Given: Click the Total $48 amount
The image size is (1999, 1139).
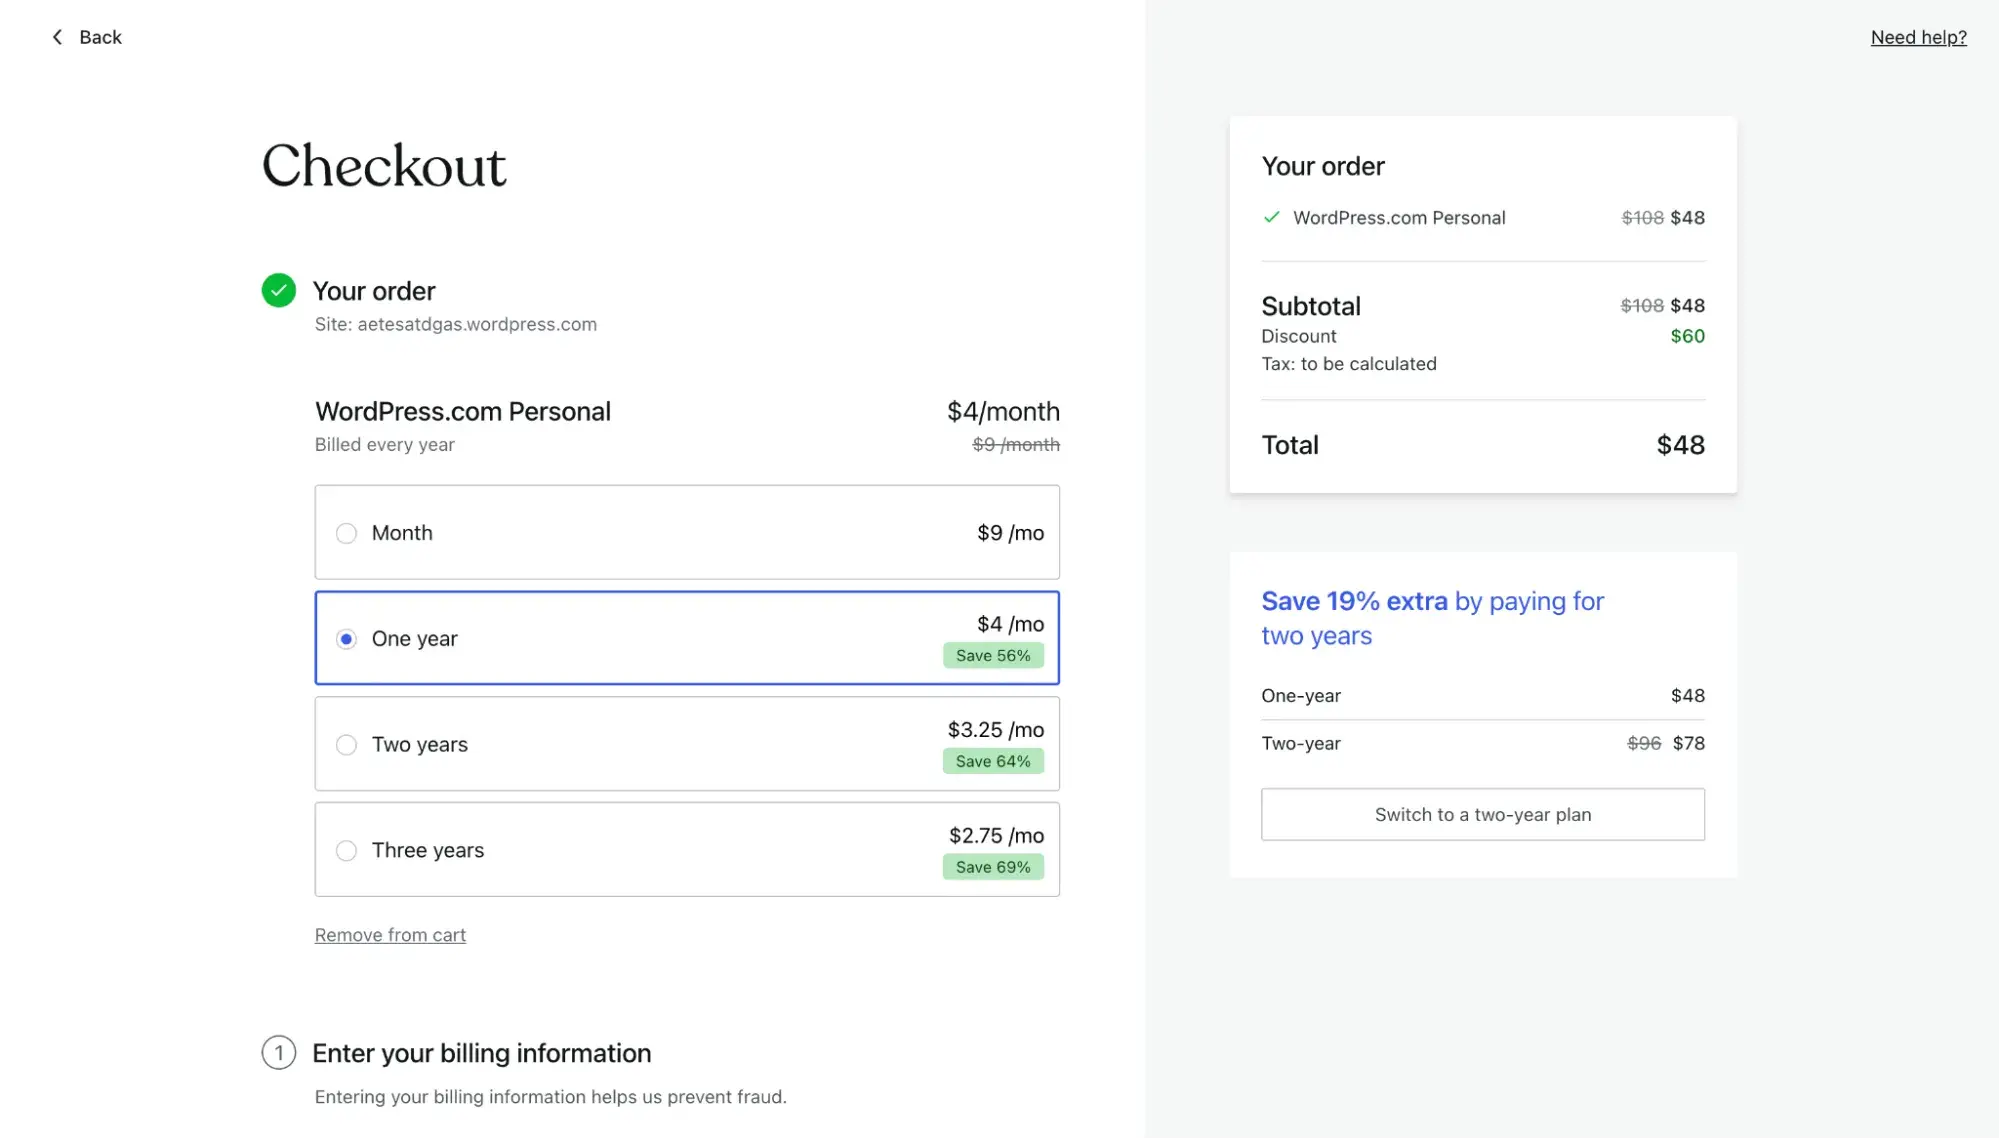Looking at the screenshot, I should [x=1680, y=445].
